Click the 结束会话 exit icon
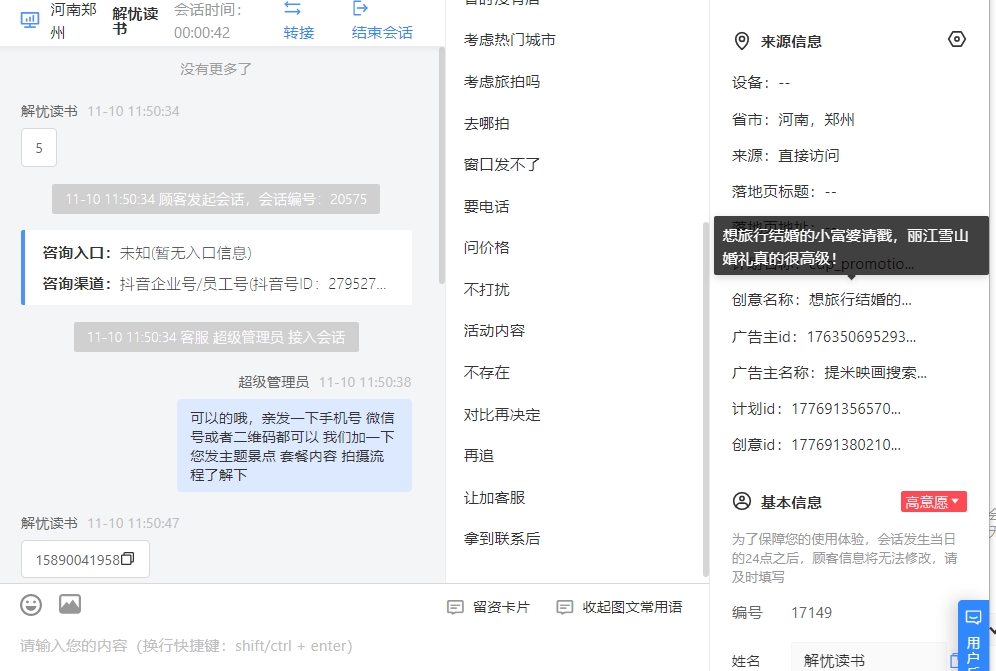Screen dimensions: 996x671 tap(360, 8)
